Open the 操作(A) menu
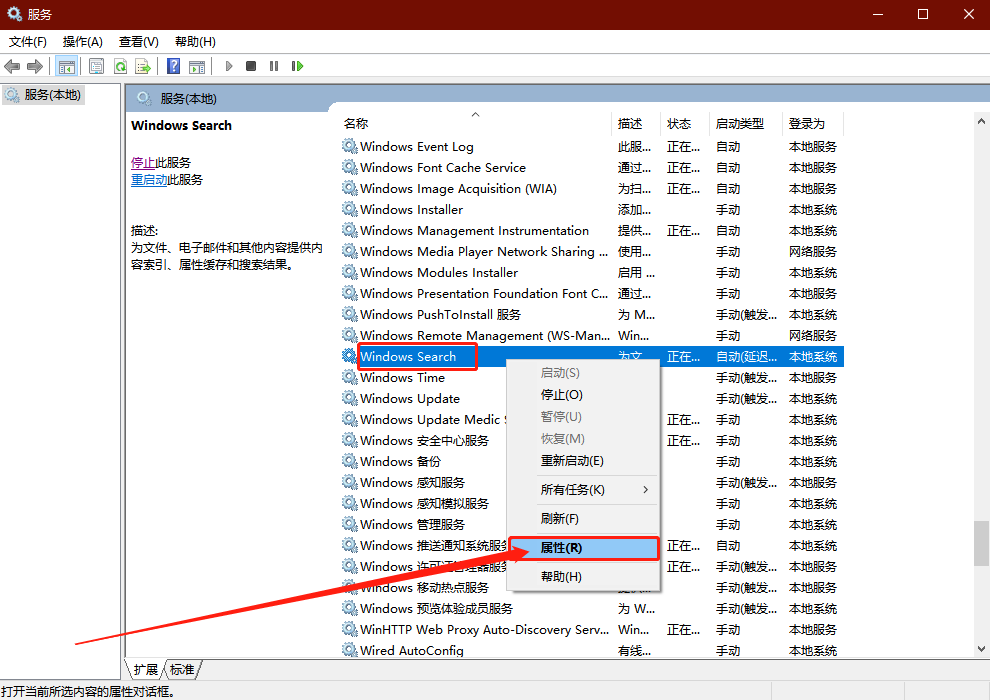The image size is (990, 700). (x=82, y=42)
